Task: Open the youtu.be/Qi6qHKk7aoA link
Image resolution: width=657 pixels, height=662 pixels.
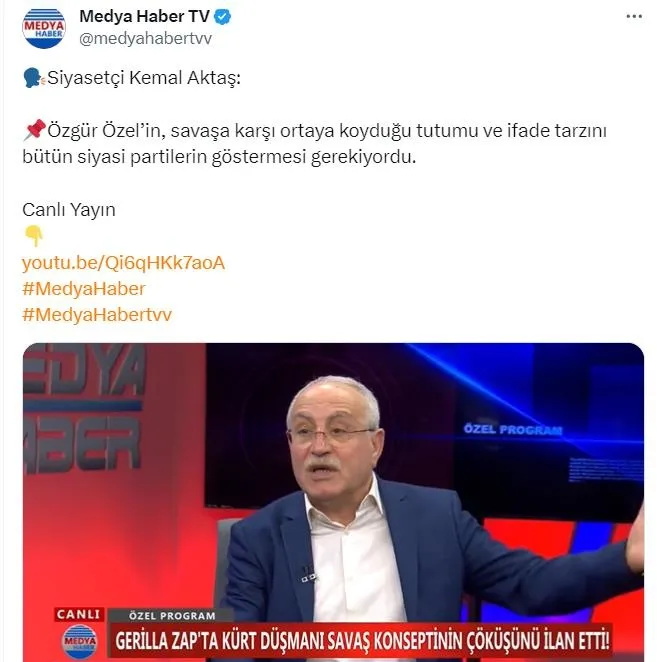Action: 123,263
